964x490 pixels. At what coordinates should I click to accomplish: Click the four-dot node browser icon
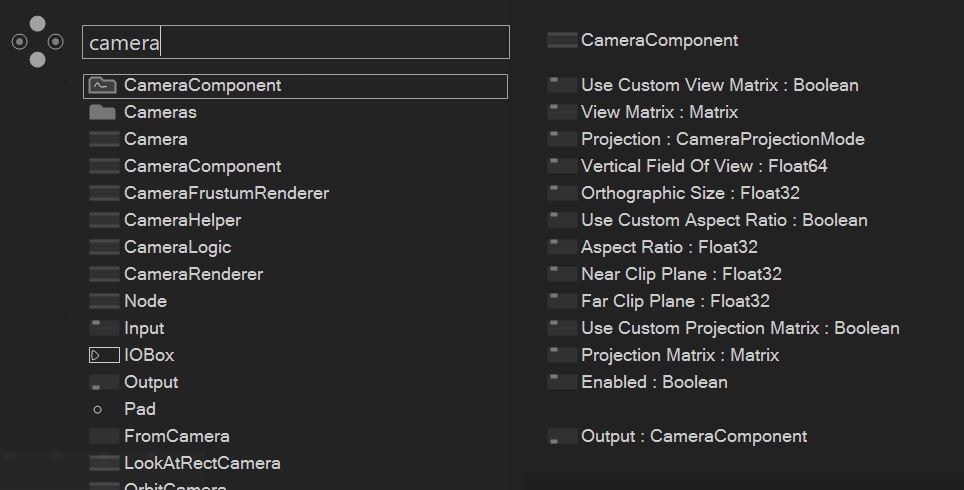pyautogui.click(x=37, y=41)
